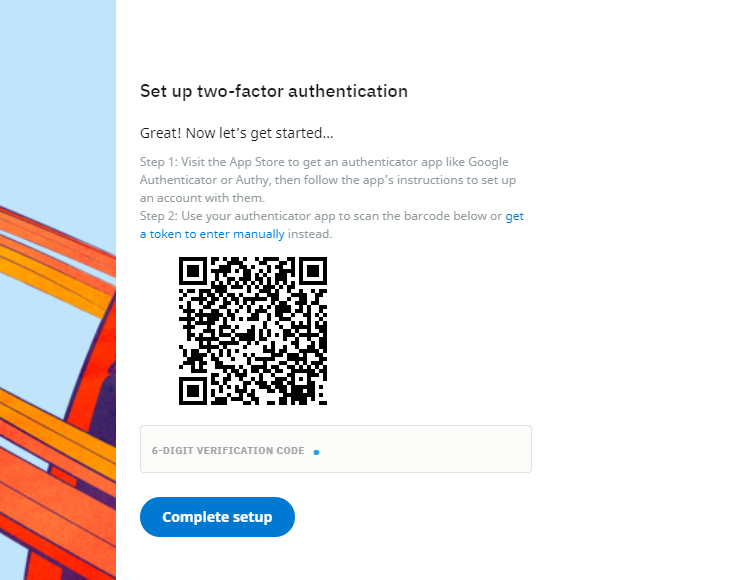749x580 pixels.
Task: Click the word "Google" in Step 1
Action: [x=487, y=162]
